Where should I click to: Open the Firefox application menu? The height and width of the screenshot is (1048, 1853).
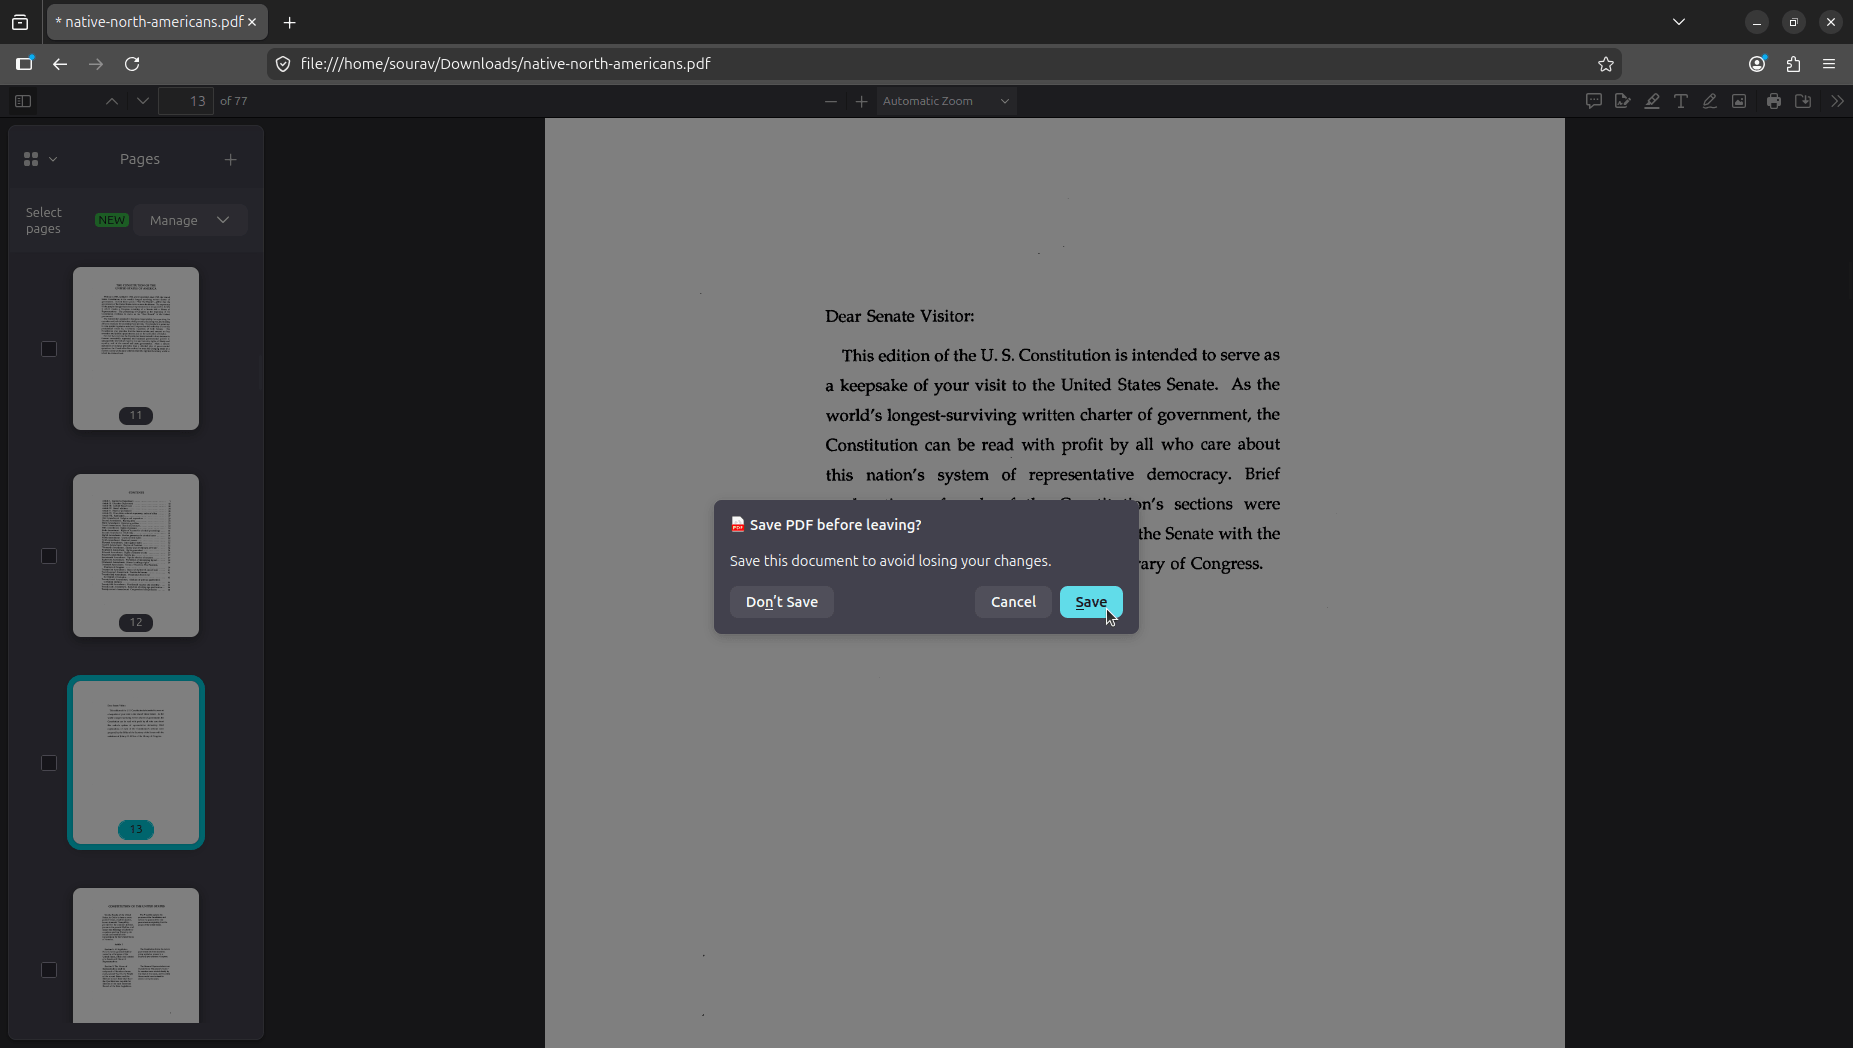(x=1829, y=64)
